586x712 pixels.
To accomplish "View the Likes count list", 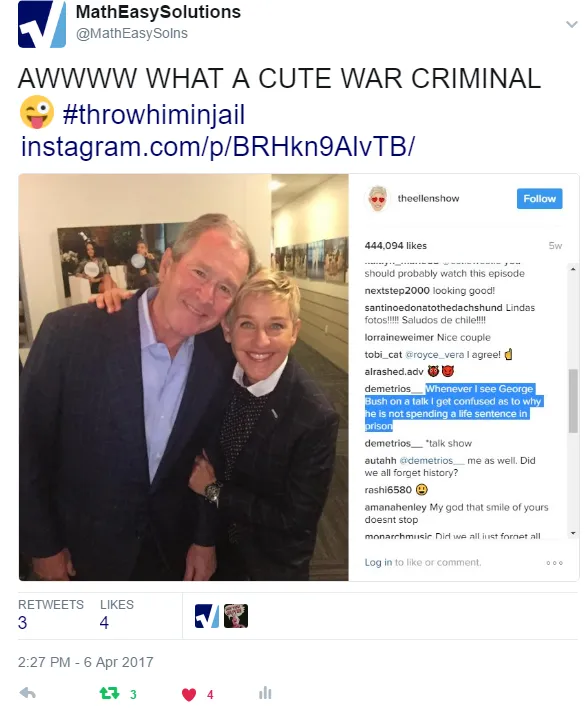I will [x=117, y=615].
